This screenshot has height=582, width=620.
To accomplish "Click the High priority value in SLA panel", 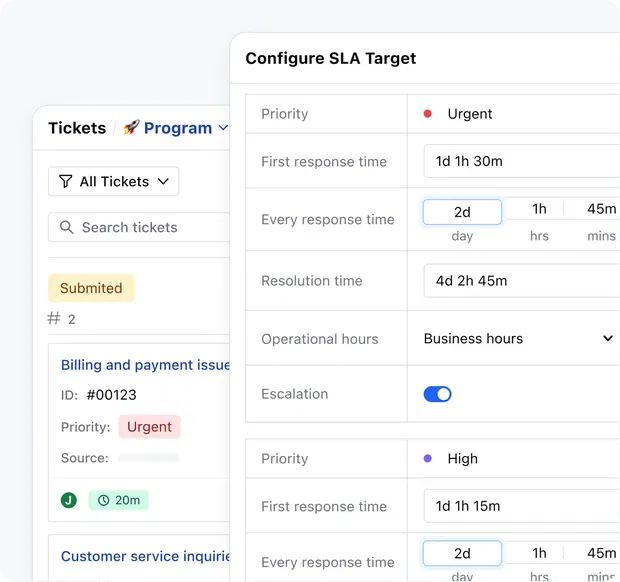I will click(462, 459).
